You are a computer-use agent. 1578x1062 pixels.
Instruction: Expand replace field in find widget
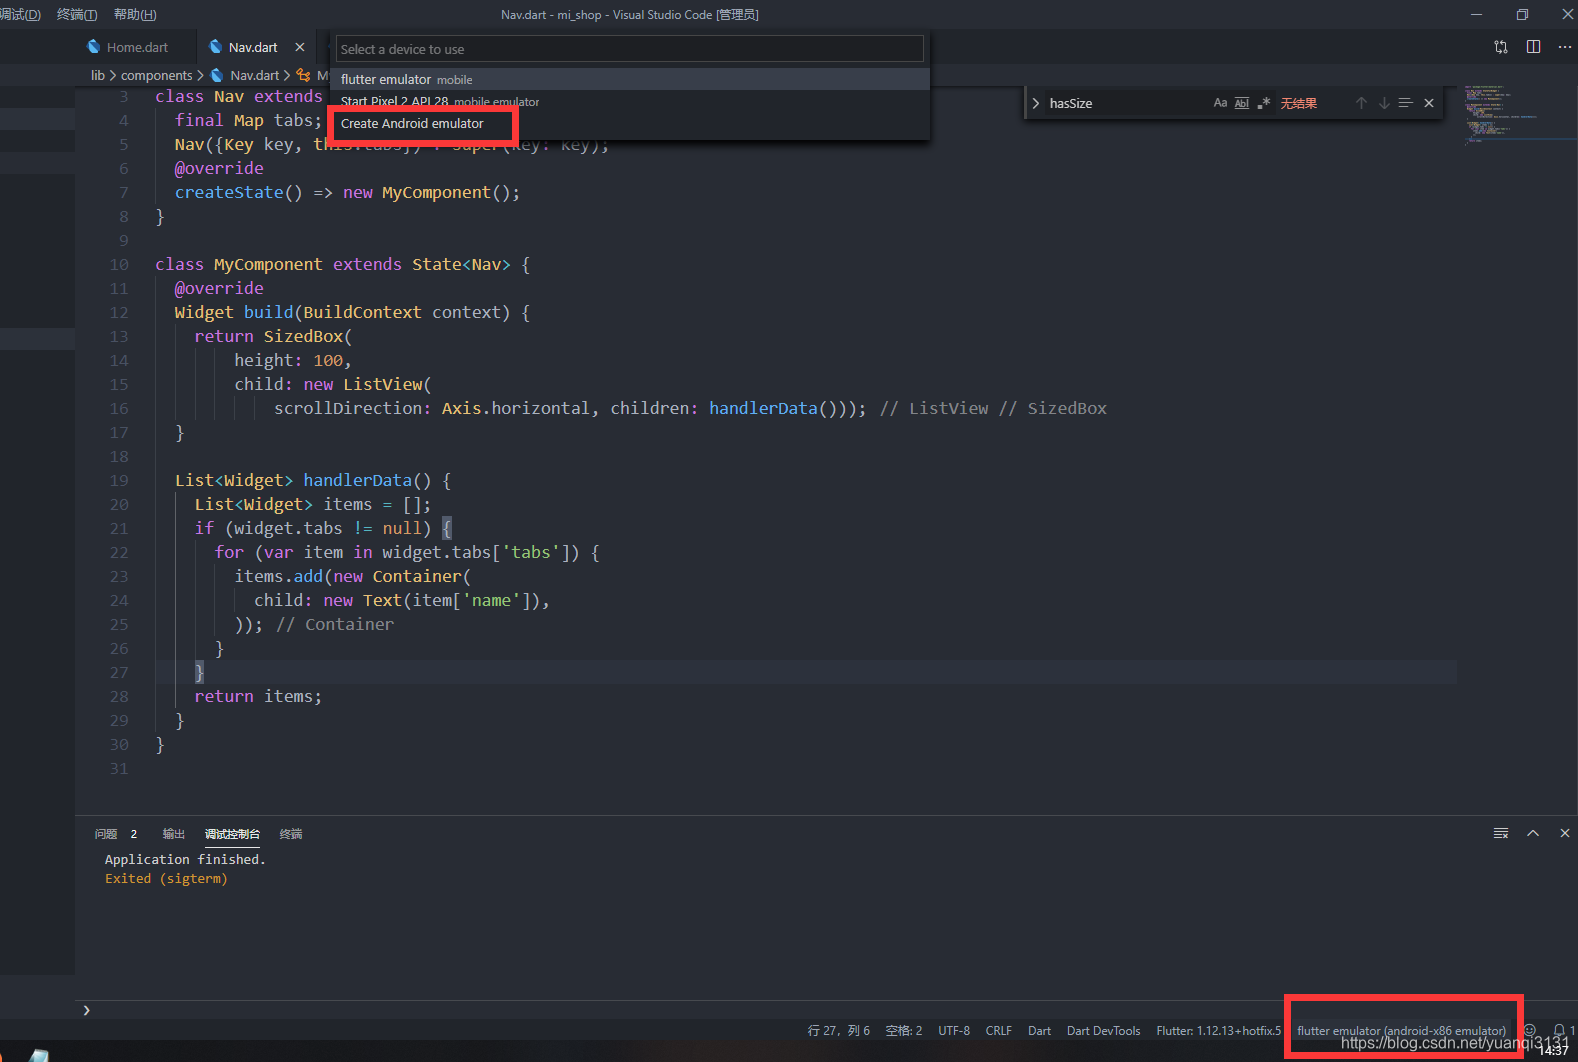pos(1035,103)
